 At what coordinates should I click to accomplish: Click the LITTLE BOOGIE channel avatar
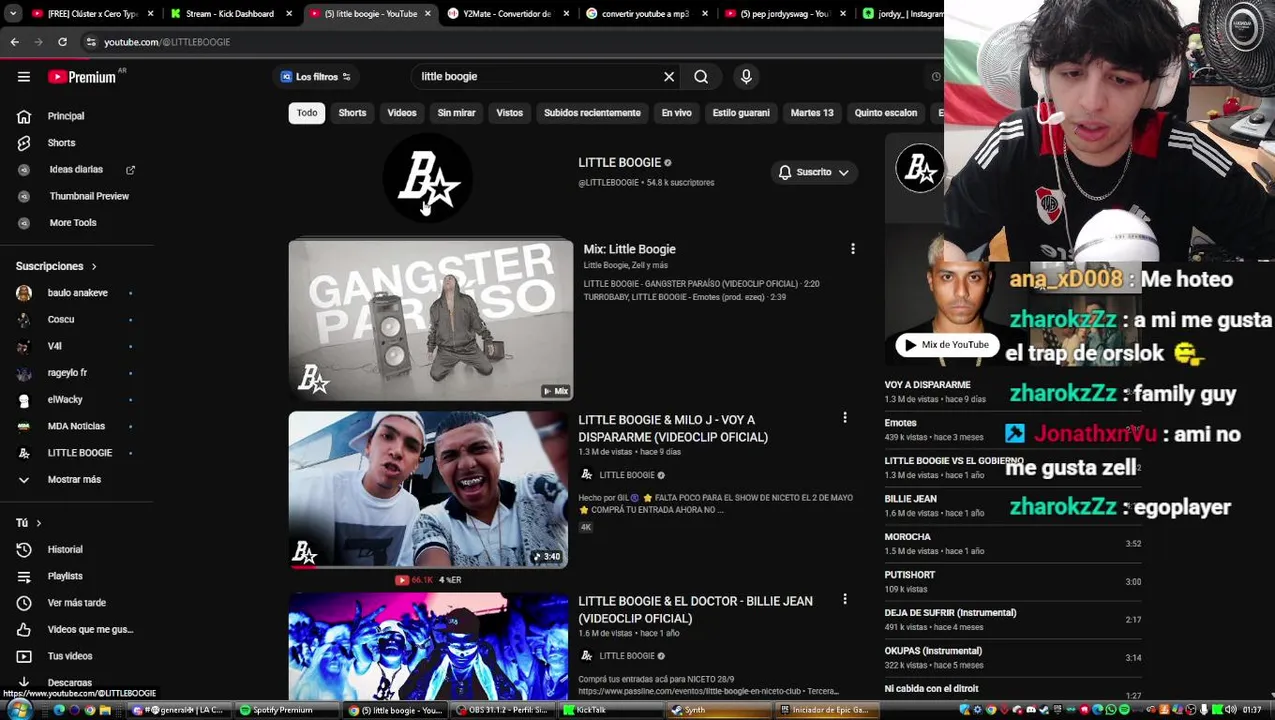click(428, 179)
